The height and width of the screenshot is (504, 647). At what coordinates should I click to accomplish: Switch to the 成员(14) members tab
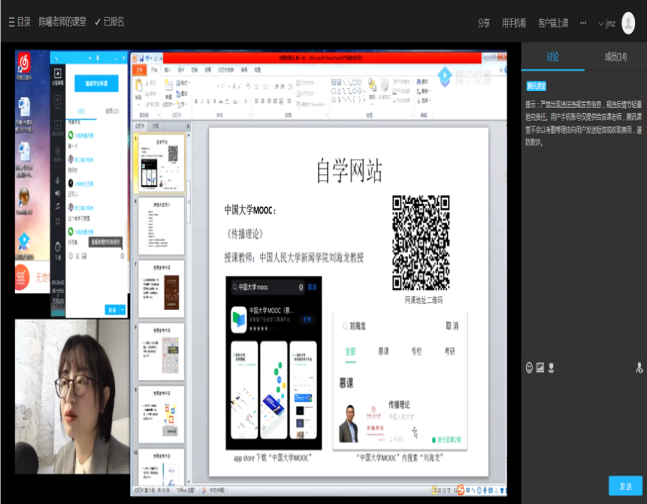(615, 56)
